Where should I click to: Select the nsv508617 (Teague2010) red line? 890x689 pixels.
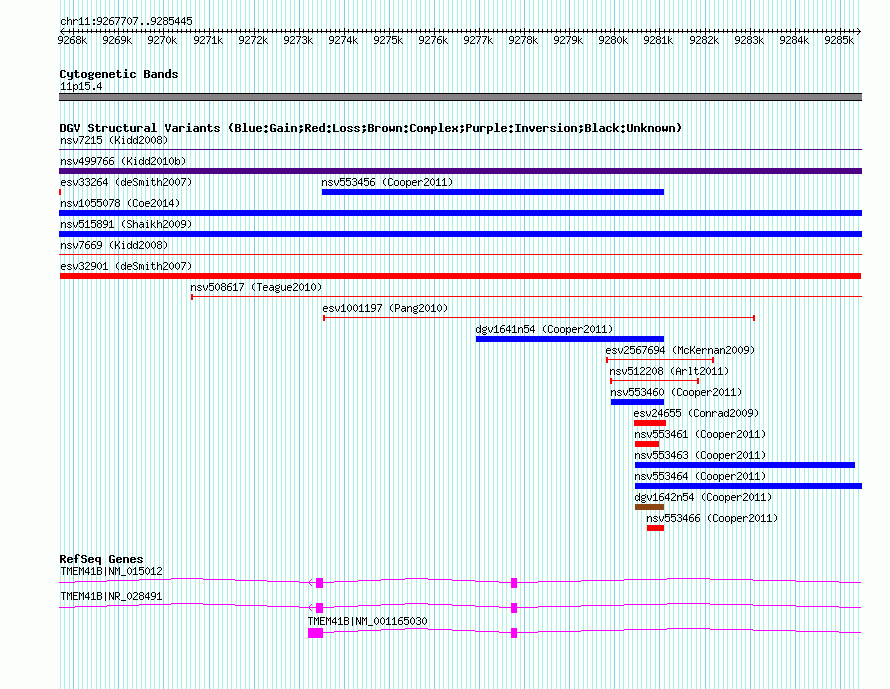coord(527,297)
